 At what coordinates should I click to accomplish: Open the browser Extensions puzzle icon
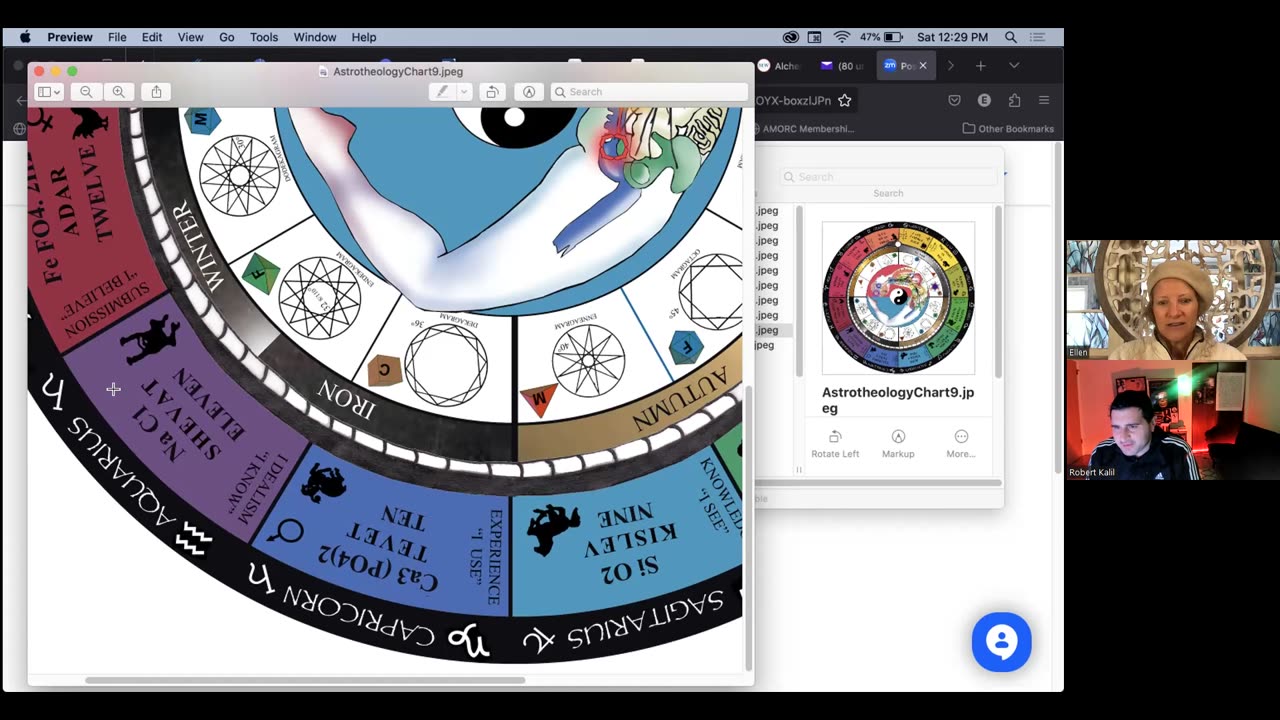point(1014,100)
